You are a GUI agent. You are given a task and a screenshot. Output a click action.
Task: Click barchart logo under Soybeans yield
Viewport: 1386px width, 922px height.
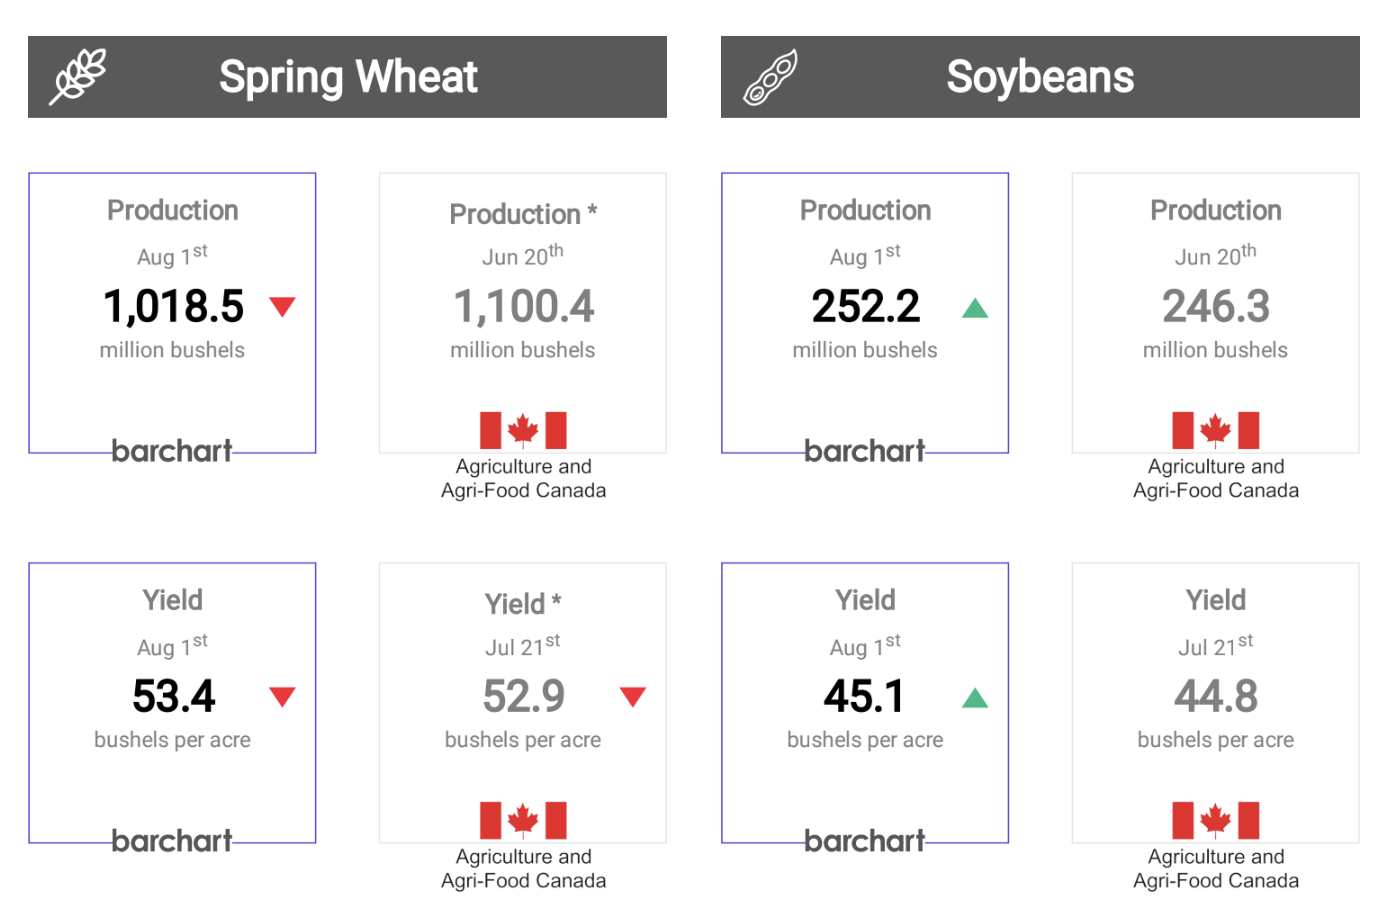coord(865,841)
